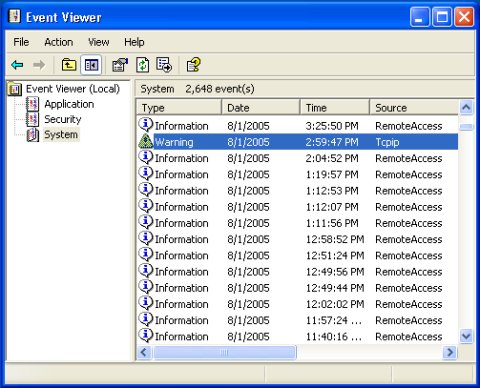Click the 'Tcpip' source cell

click(387, 142)
